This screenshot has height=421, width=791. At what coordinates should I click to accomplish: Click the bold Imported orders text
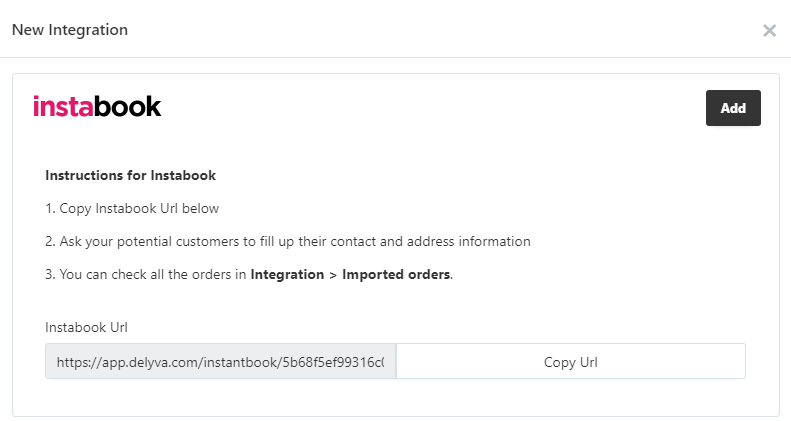coord(396,274)
